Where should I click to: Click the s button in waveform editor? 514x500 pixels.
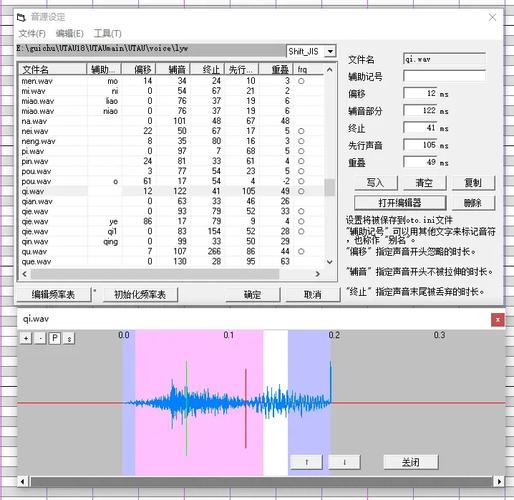tap(69, 338)
